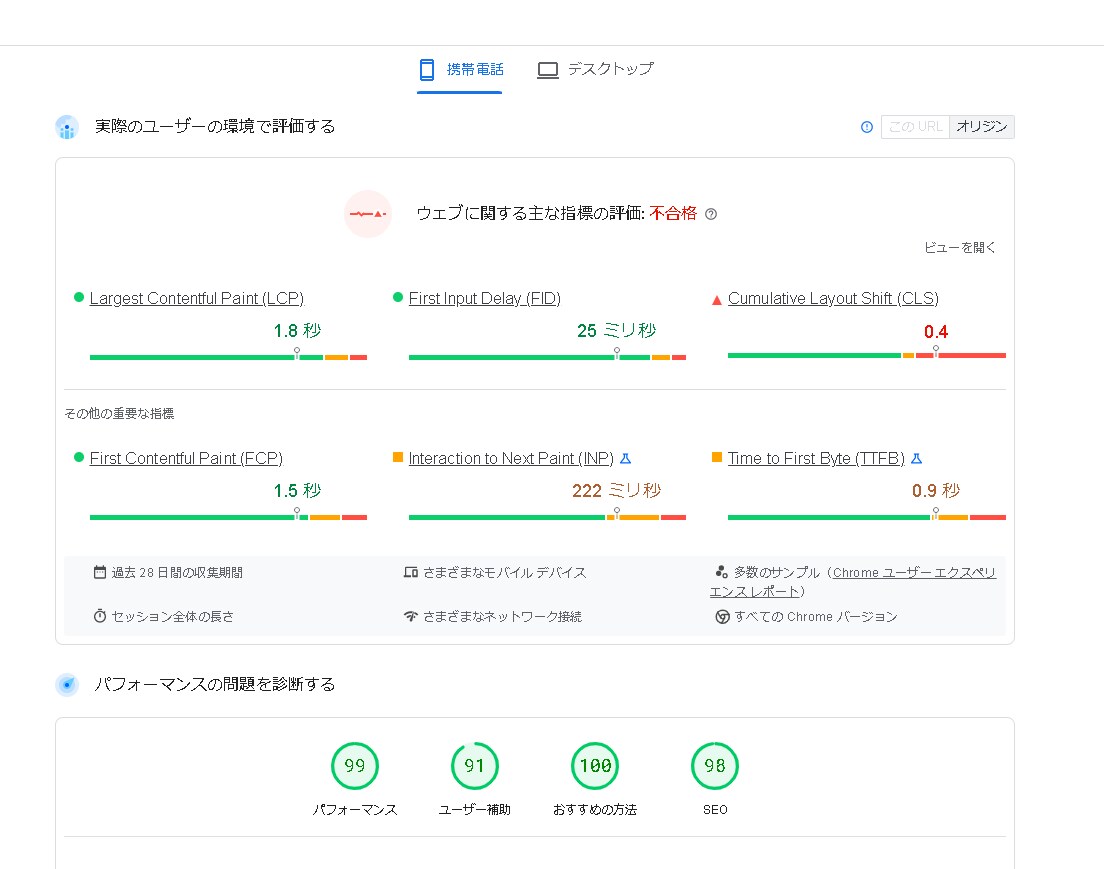This screenshot has height=869, width=1104.
Task: Select the パフォーマンス score gauge 99
Action: [355, 765]
